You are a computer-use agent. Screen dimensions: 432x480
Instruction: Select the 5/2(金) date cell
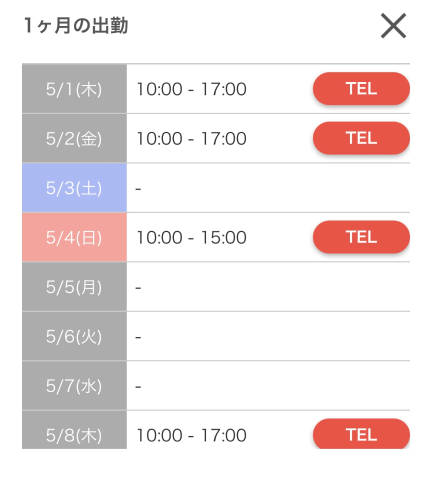pyautogui.click(x=74, y=138)
